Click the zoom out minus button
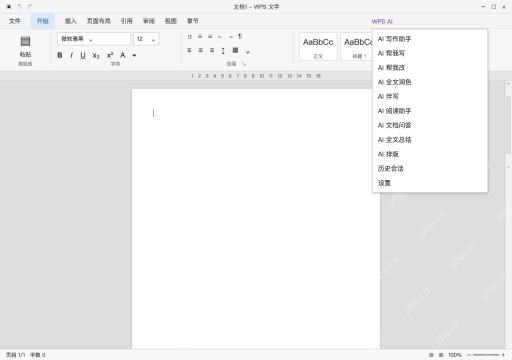The height and width of the screenshot is (360, 512). point(469,355)
